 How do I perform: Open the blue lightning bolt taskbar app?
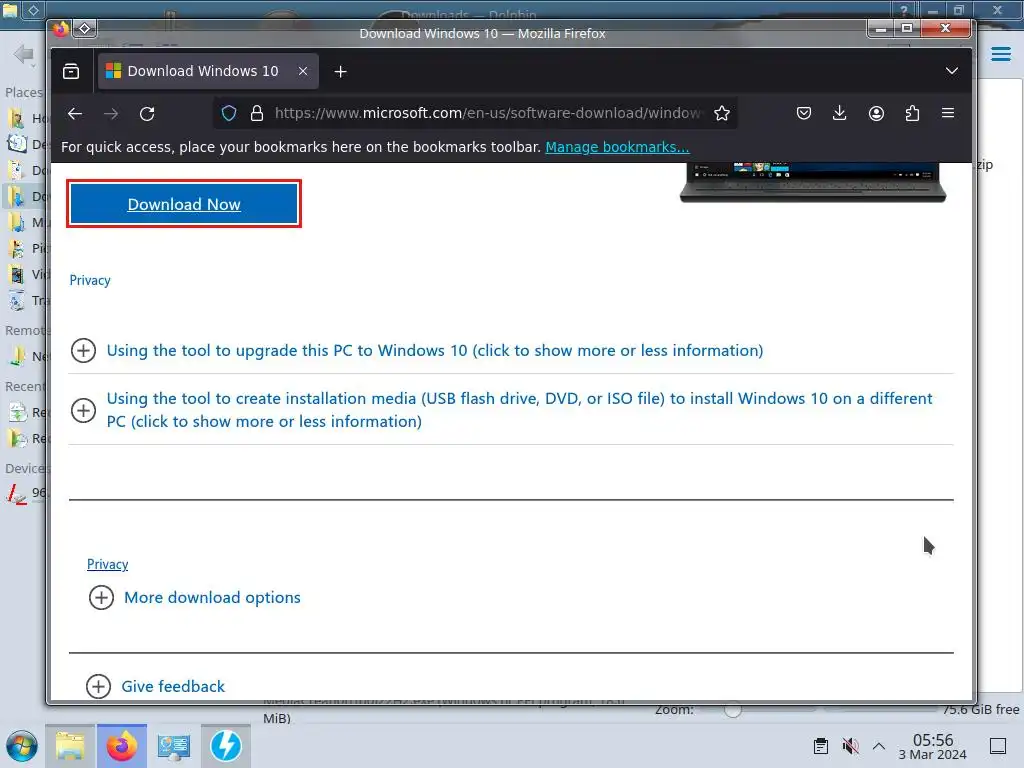click(x=226, y=746)
